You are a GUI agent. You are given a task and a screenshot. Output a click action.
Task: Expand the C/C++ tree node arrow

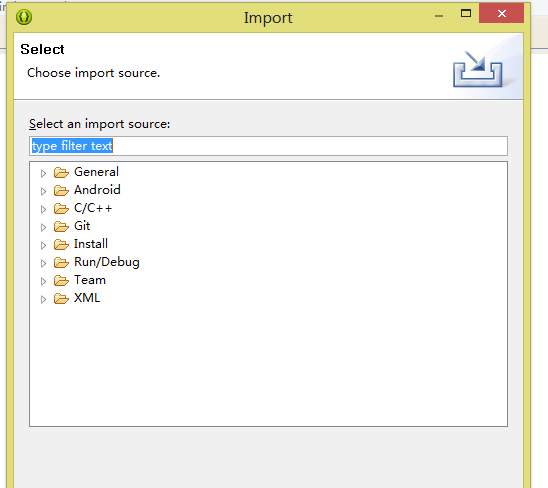[x=43, y=209]
